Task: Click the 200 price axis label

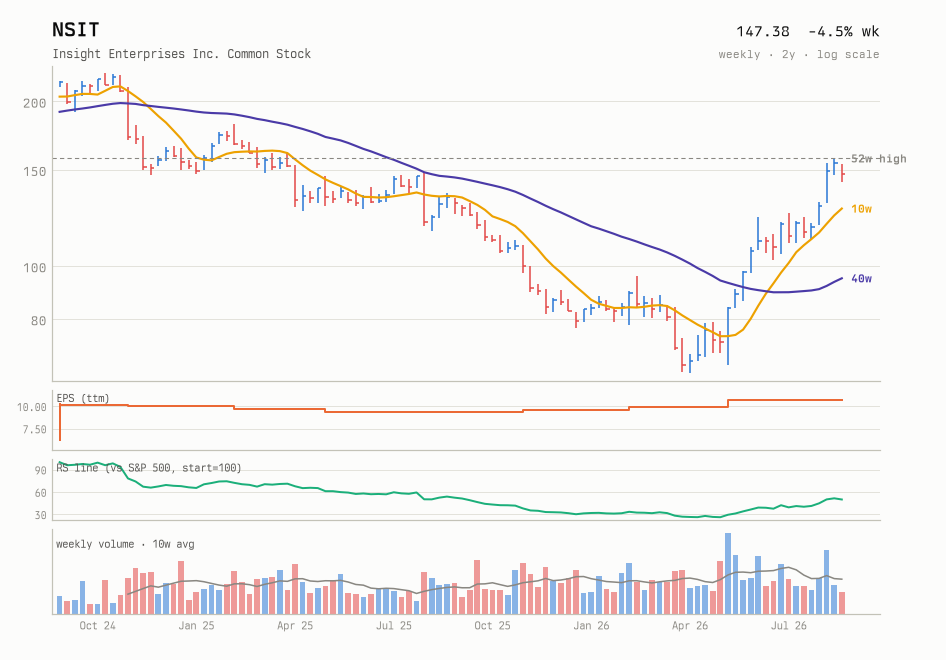Action: [34, 103]
